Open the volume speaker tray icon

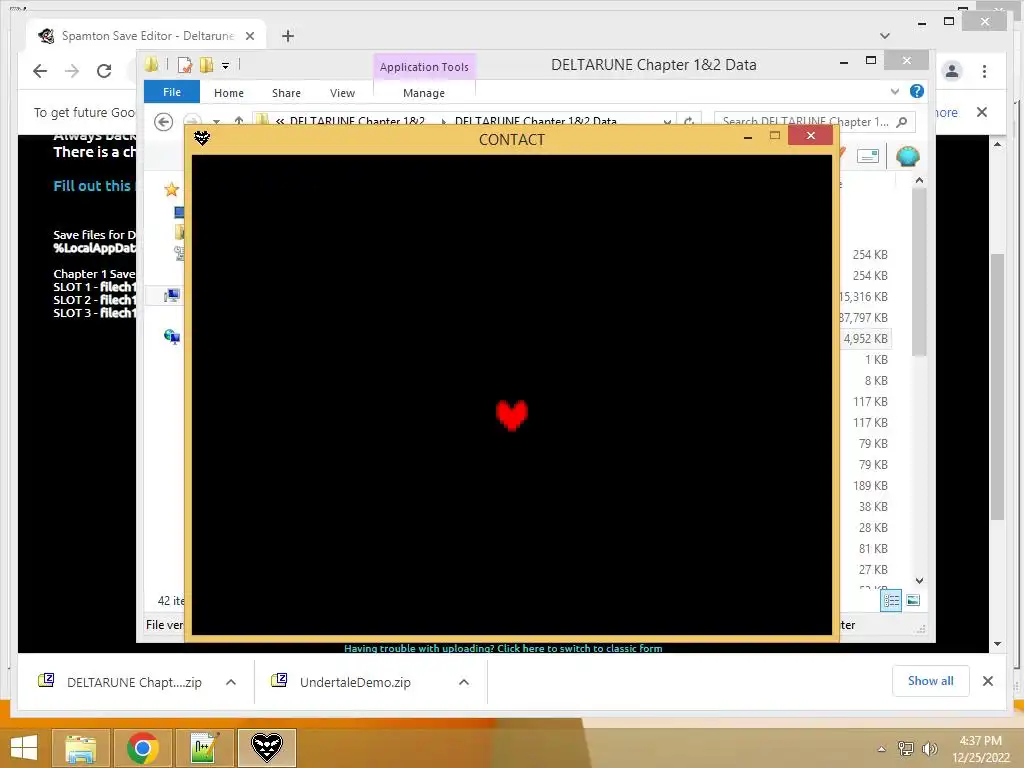[929, 749]
